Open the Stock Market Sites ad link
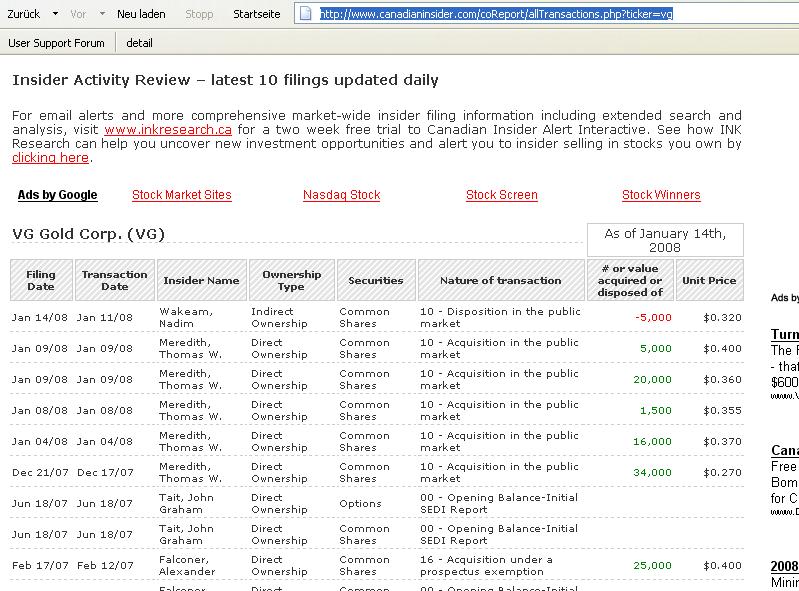The height and width of the screenshot is (591, 799). click(181, 195)
